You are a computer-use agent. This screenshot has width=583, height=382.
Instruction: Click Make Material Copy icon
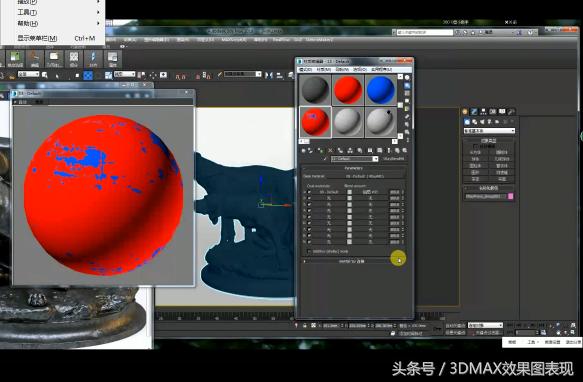click(x=340, y=151)
